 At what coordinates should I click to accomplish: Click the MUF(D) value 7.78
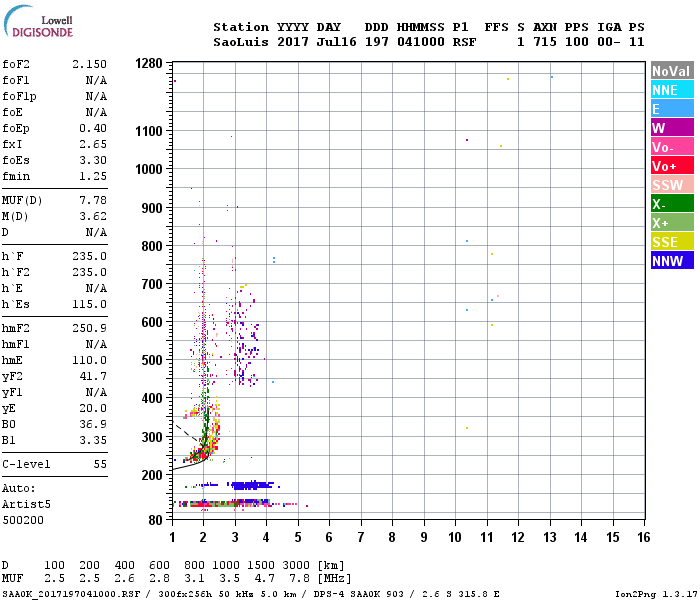(93, 200)
